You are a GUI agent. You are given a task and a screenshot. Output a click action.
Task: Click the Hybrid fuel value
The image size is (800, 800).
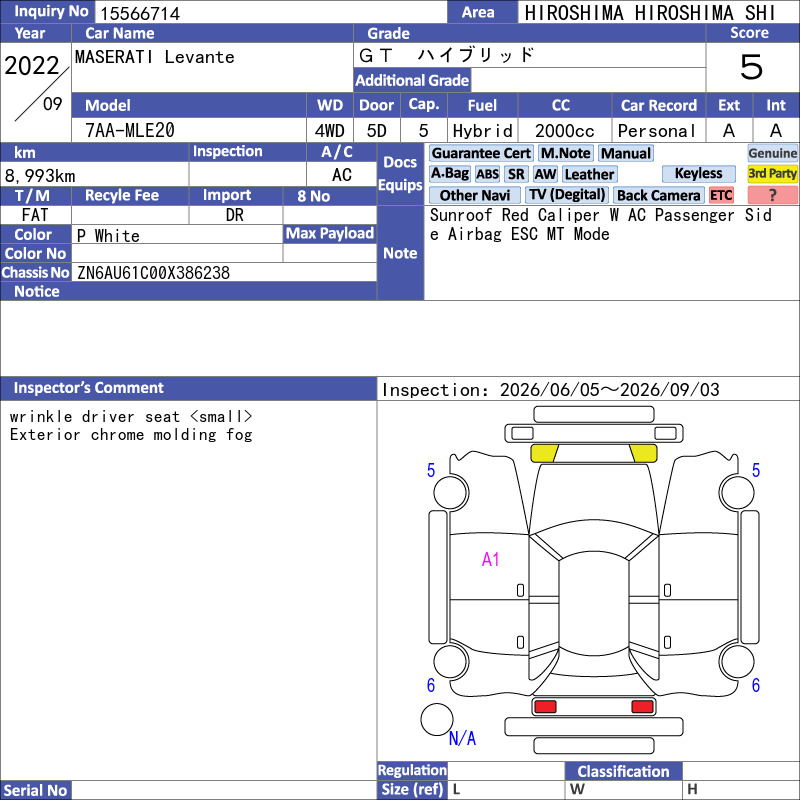pos(483,131)
